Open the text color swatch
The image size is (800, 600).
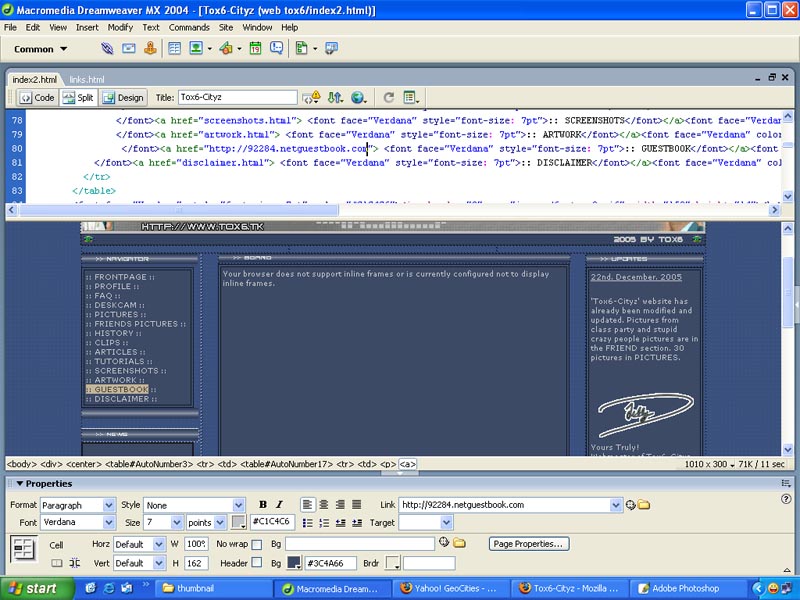click(239, 522)
